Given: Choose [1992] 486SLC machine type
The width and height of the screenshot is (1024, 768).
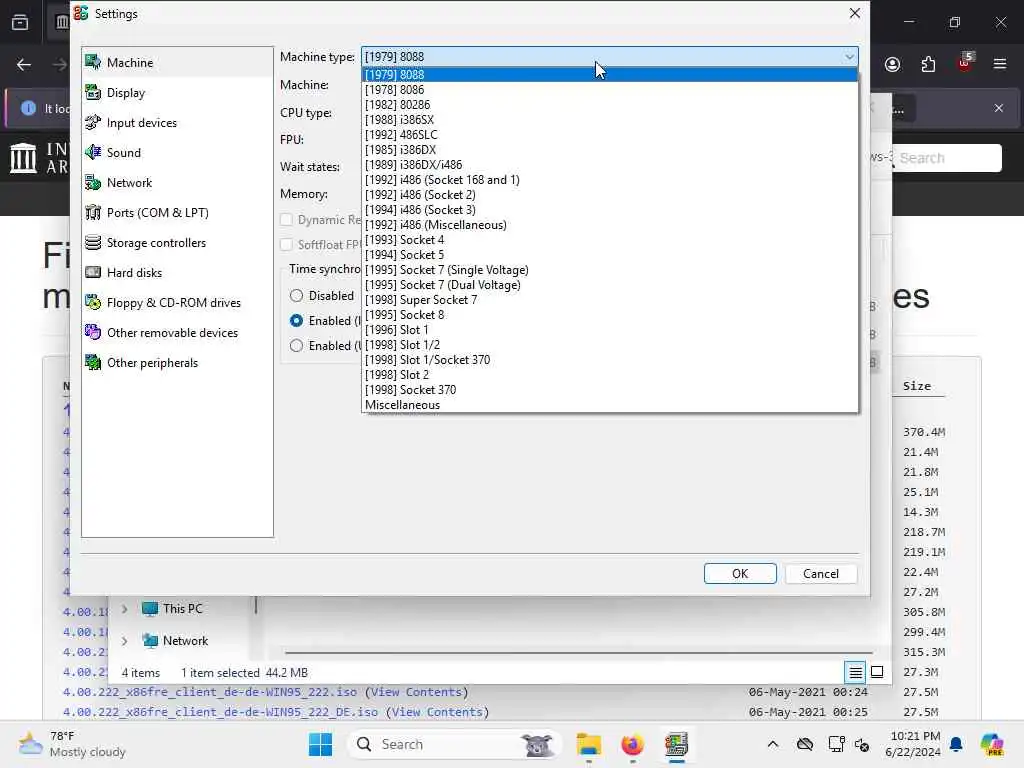Looking at the screenshot, I should tap(610, 135).
